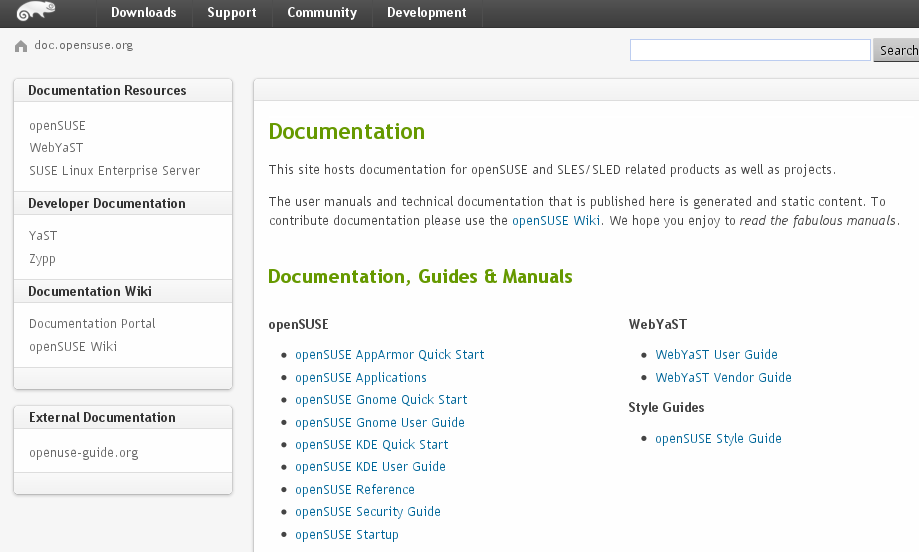Follow the openSUSE Wiki link in paragraph
The width and height of the screenshot is (919, 552).
click(556, 221)
